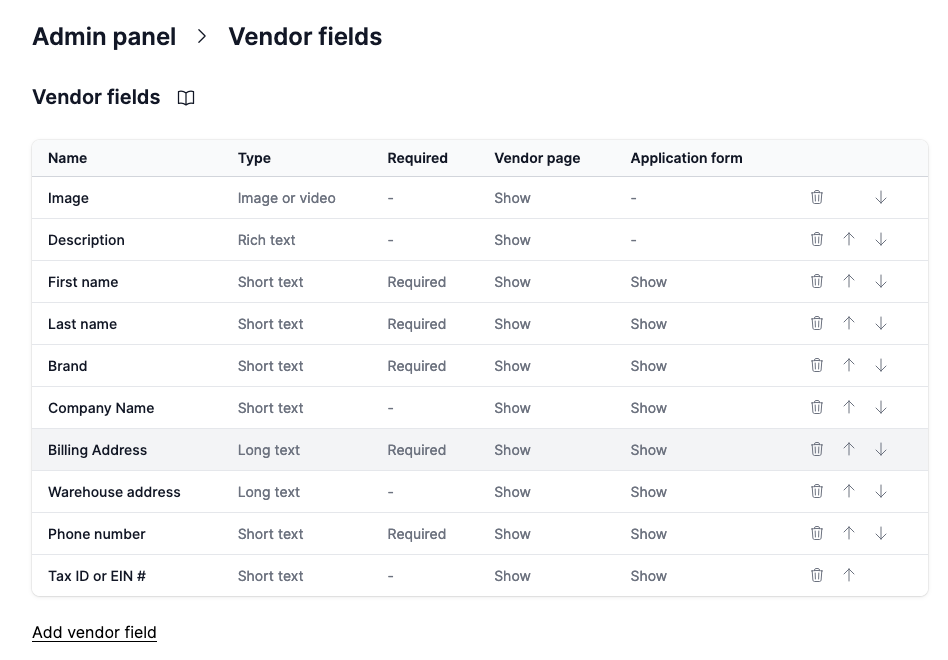Move the Tax ID or EIN # field up
This screenshot has width=948, height=660.
[x=849, y=575]
